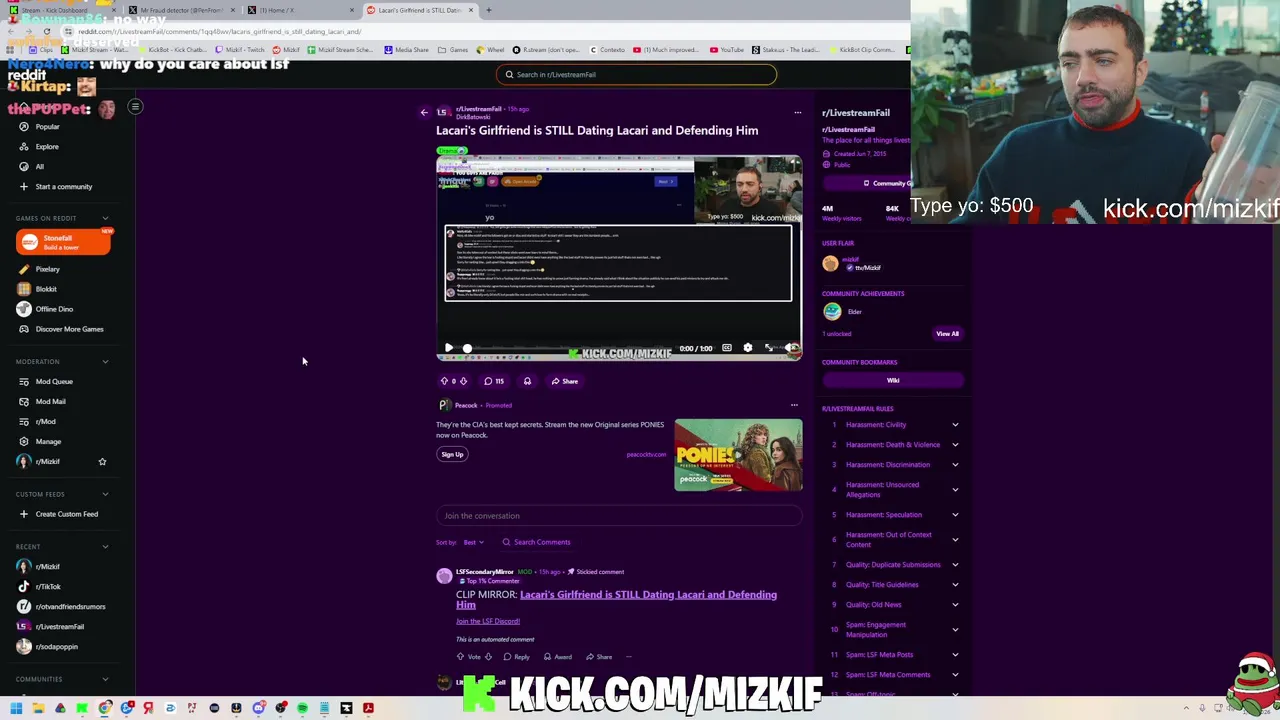Image resolution: width=1280 pixels, height=720 pixels.
Task: Collapse the Communities section
Action: 105,679
